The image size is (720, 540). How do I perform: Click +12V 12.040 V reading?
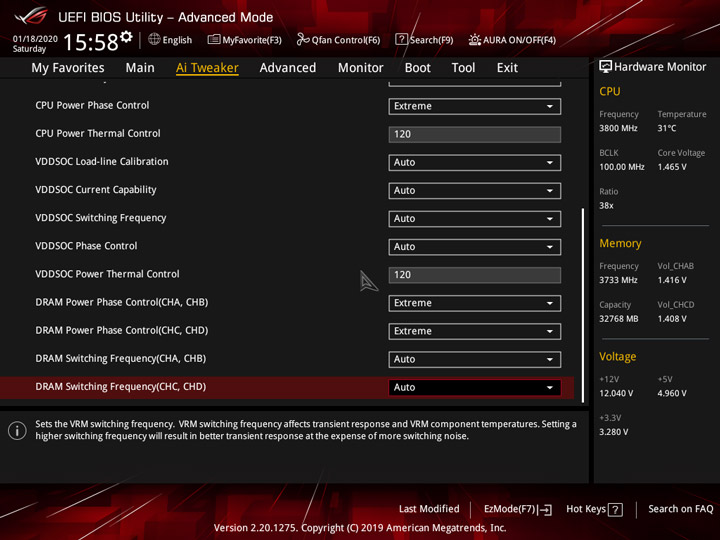point(616,393)
